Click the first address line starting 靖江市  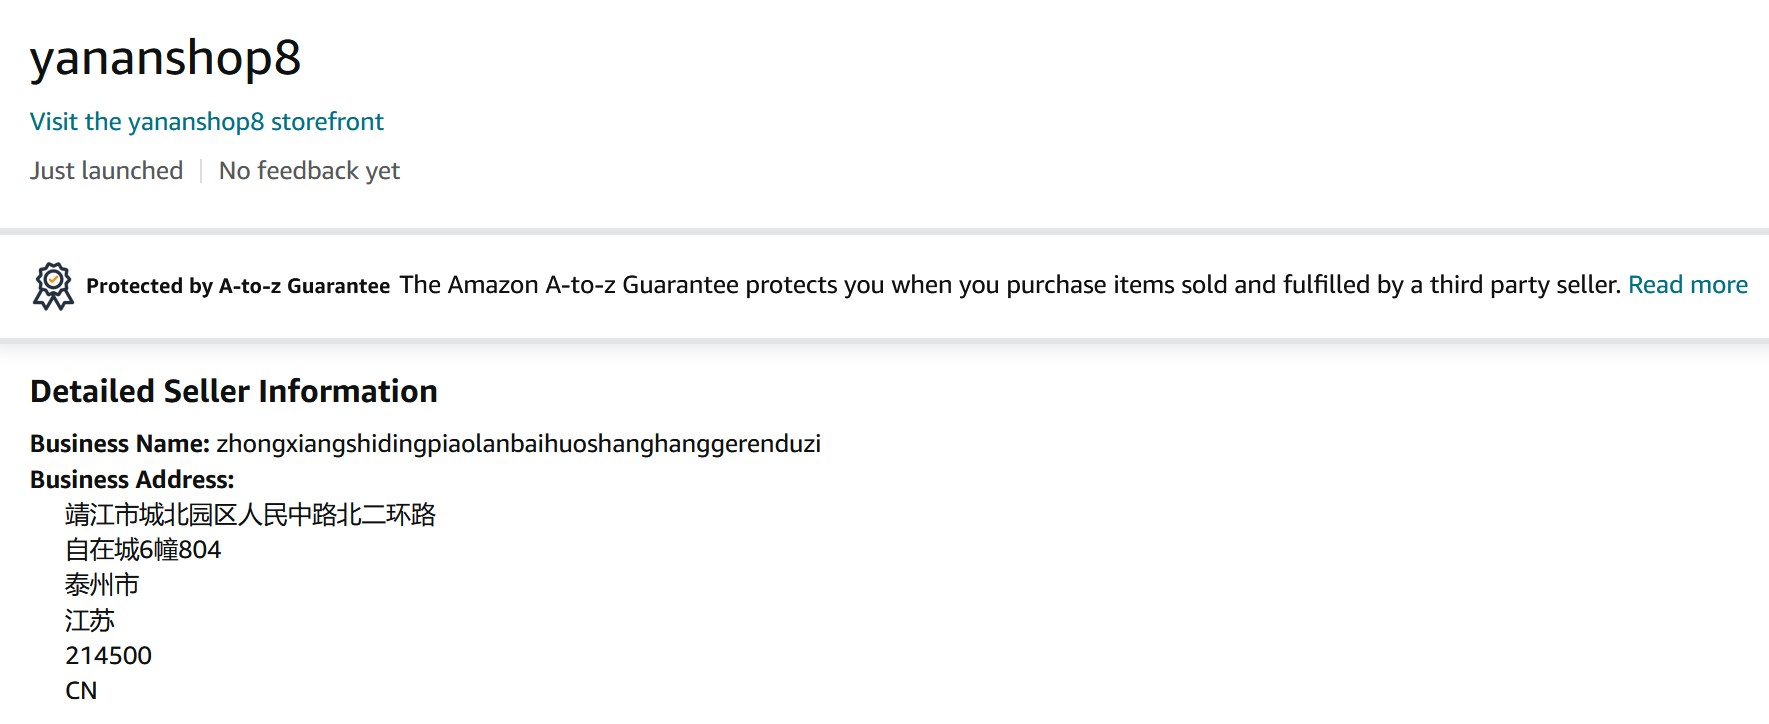250,515
